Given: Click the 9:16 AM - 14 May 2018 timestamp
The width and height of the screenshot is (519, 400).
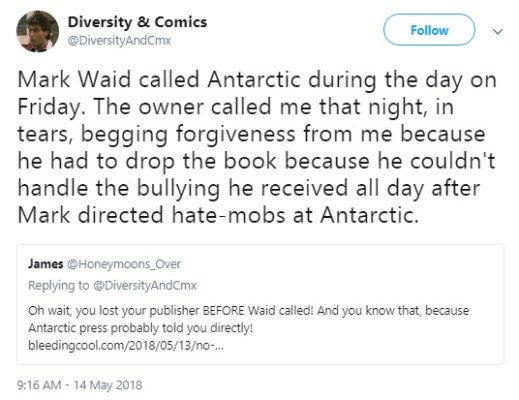Looking at the screenshot, I should 80,385.
